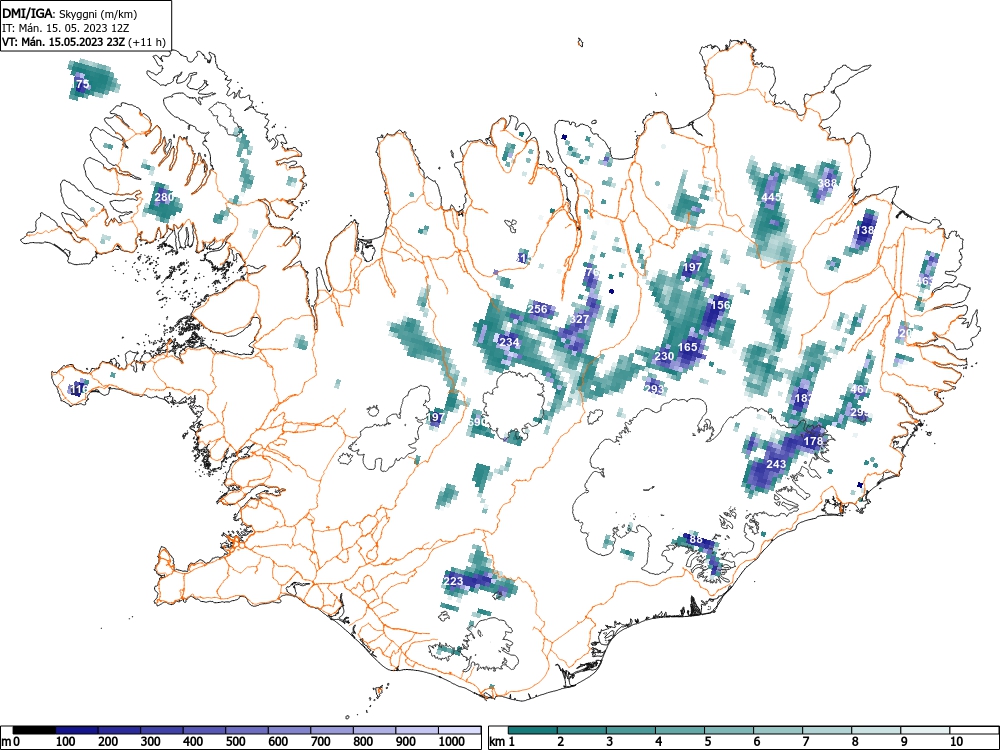This screenshot has width=1000, height=750.
Task: Click the visibility value 463 near east coast
Action: pyautogui.click(x=925, y=281)
